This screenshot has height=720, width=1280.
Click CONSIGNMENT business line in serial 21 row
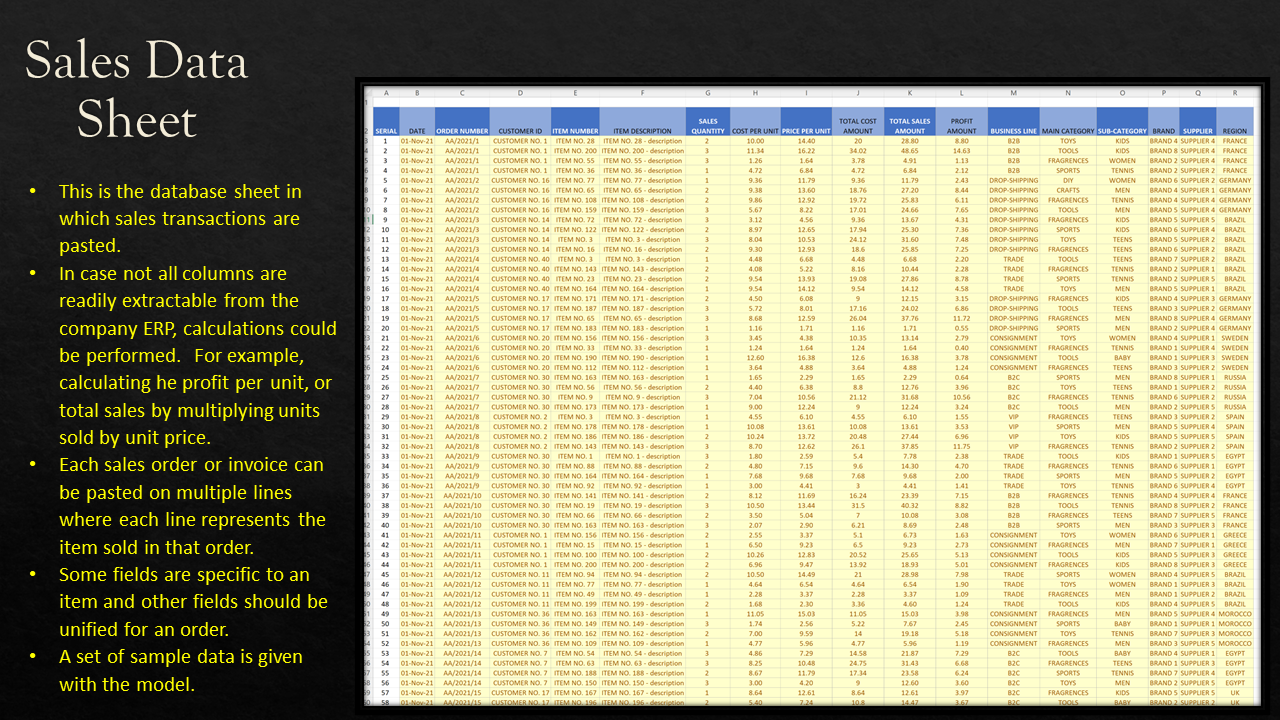(x=1013, y=338)
